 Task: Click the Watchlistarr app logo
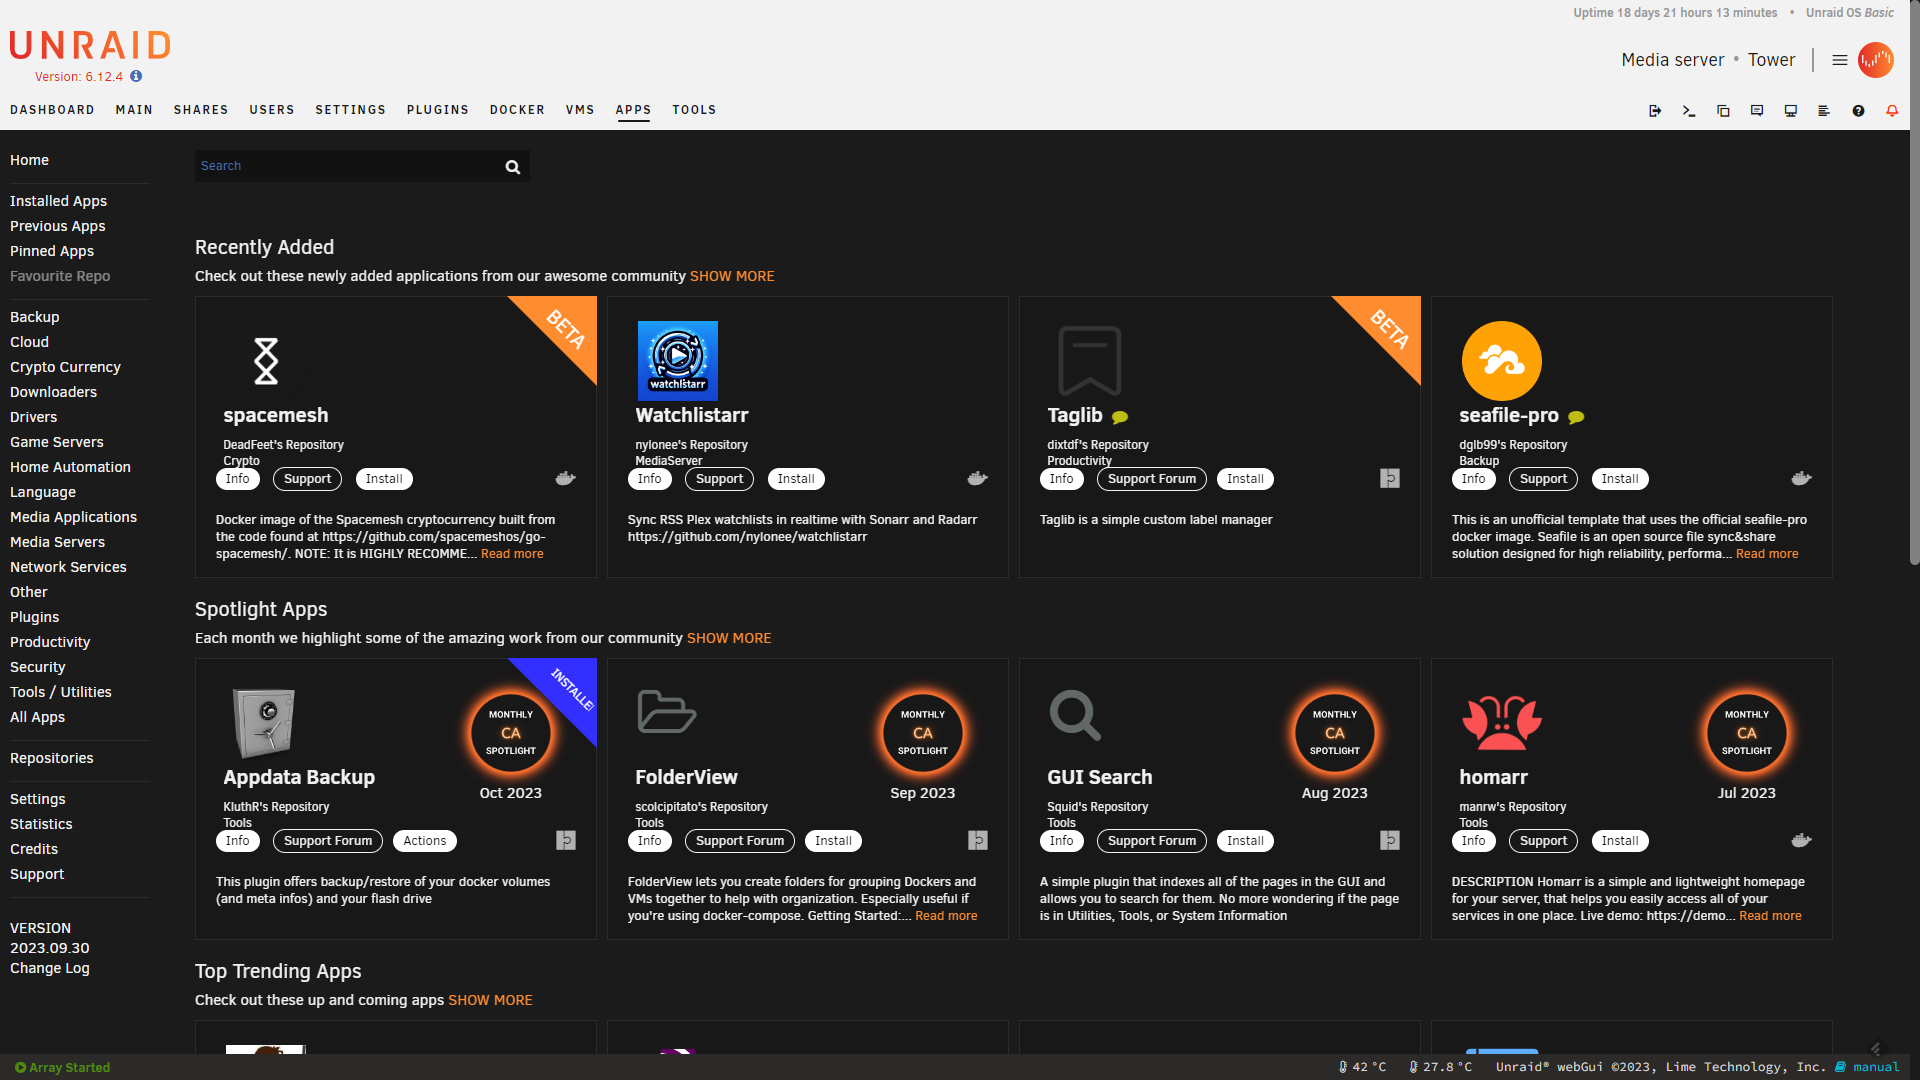coord(676,360)
